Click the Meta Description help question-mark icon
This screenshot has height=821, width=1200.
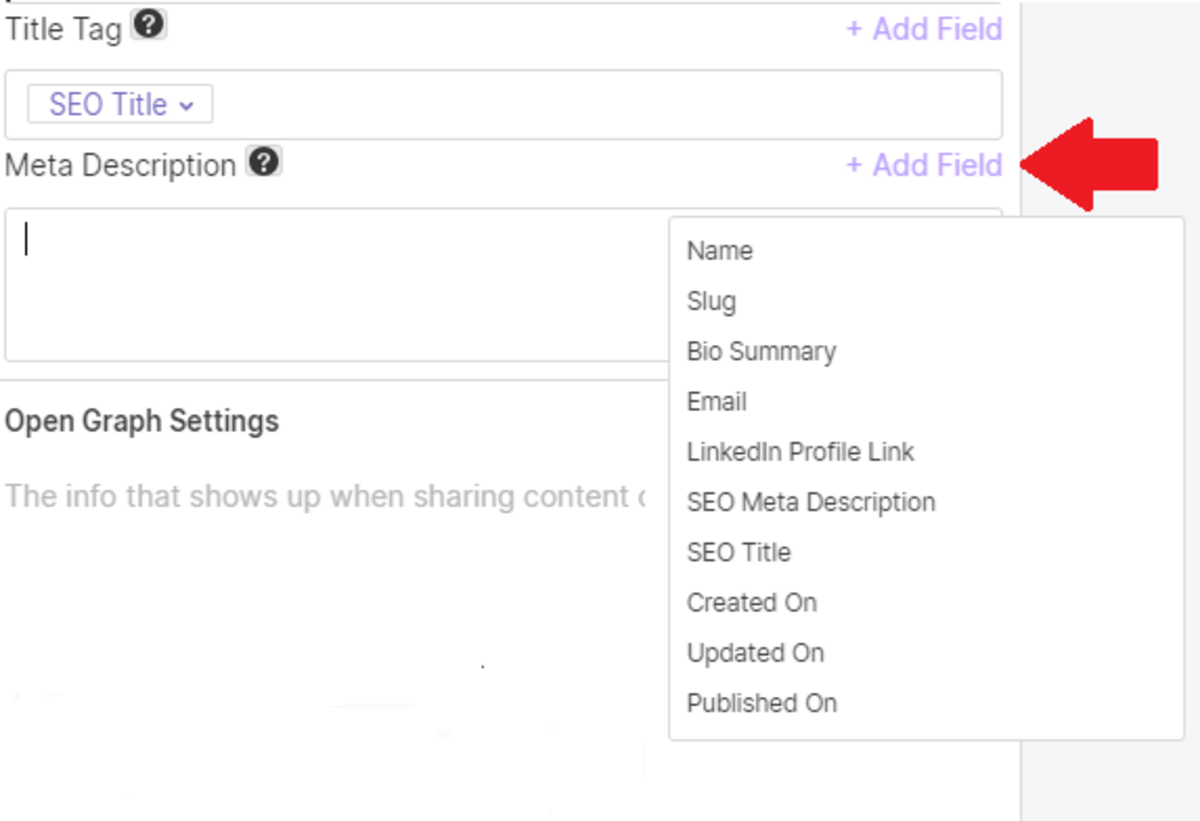click(x=264, y=159)
